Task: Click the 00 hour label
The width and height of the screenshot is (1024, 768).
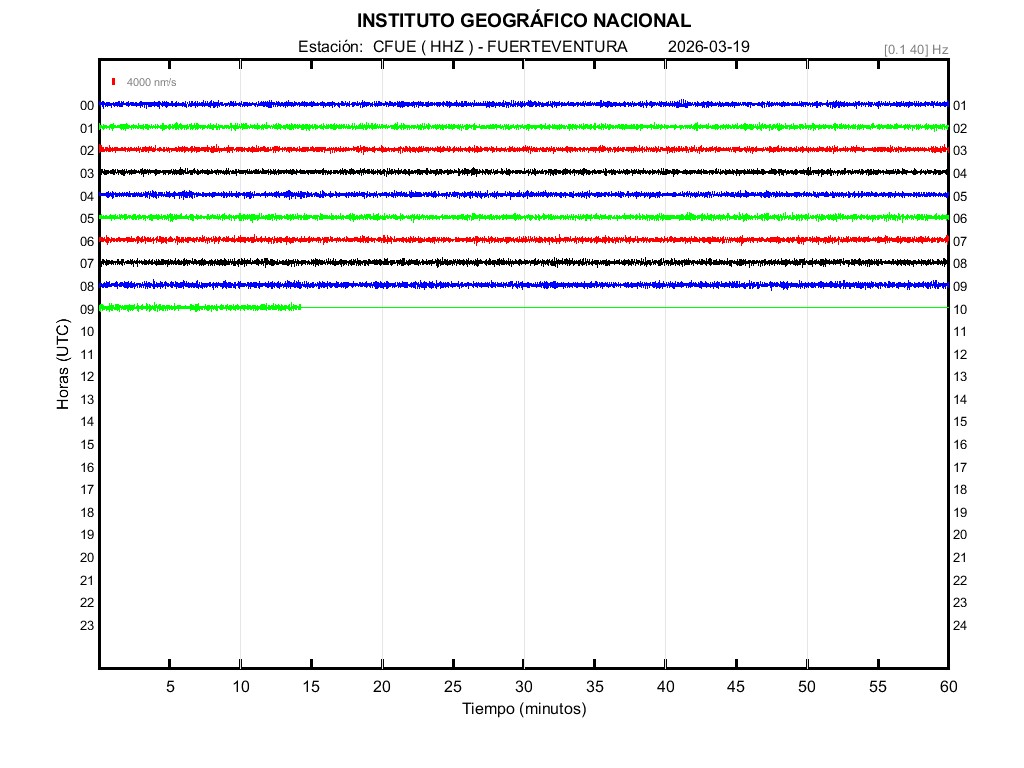Action: tap(87, 106)
